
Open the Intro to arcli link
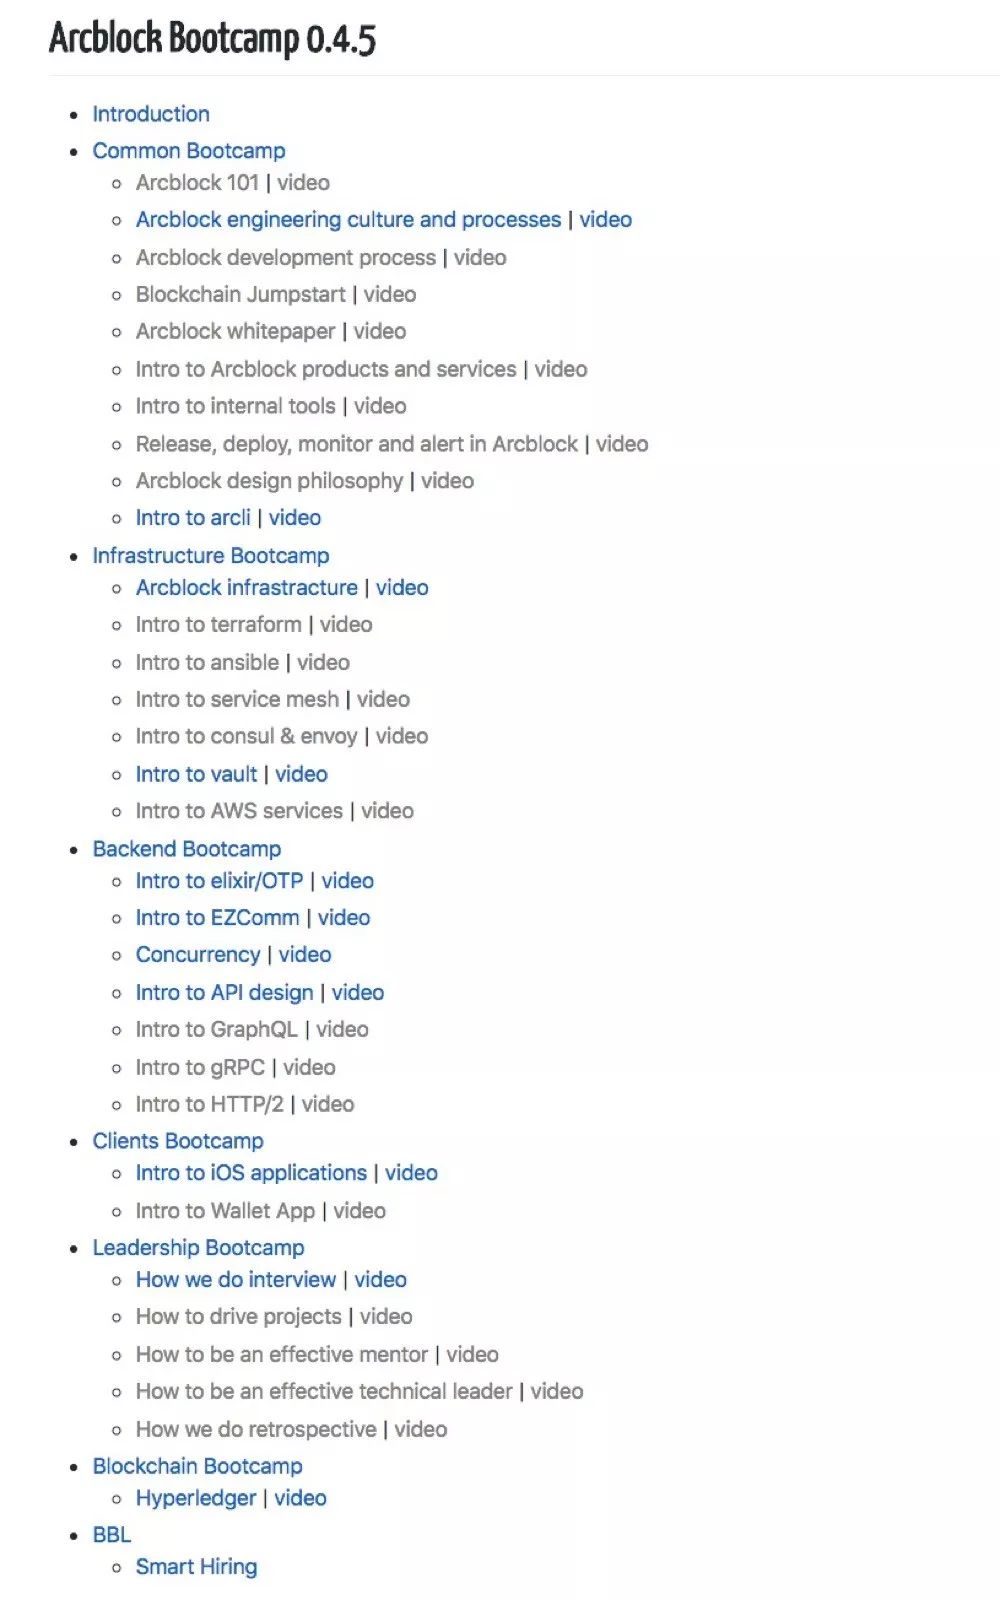[193, 518]
